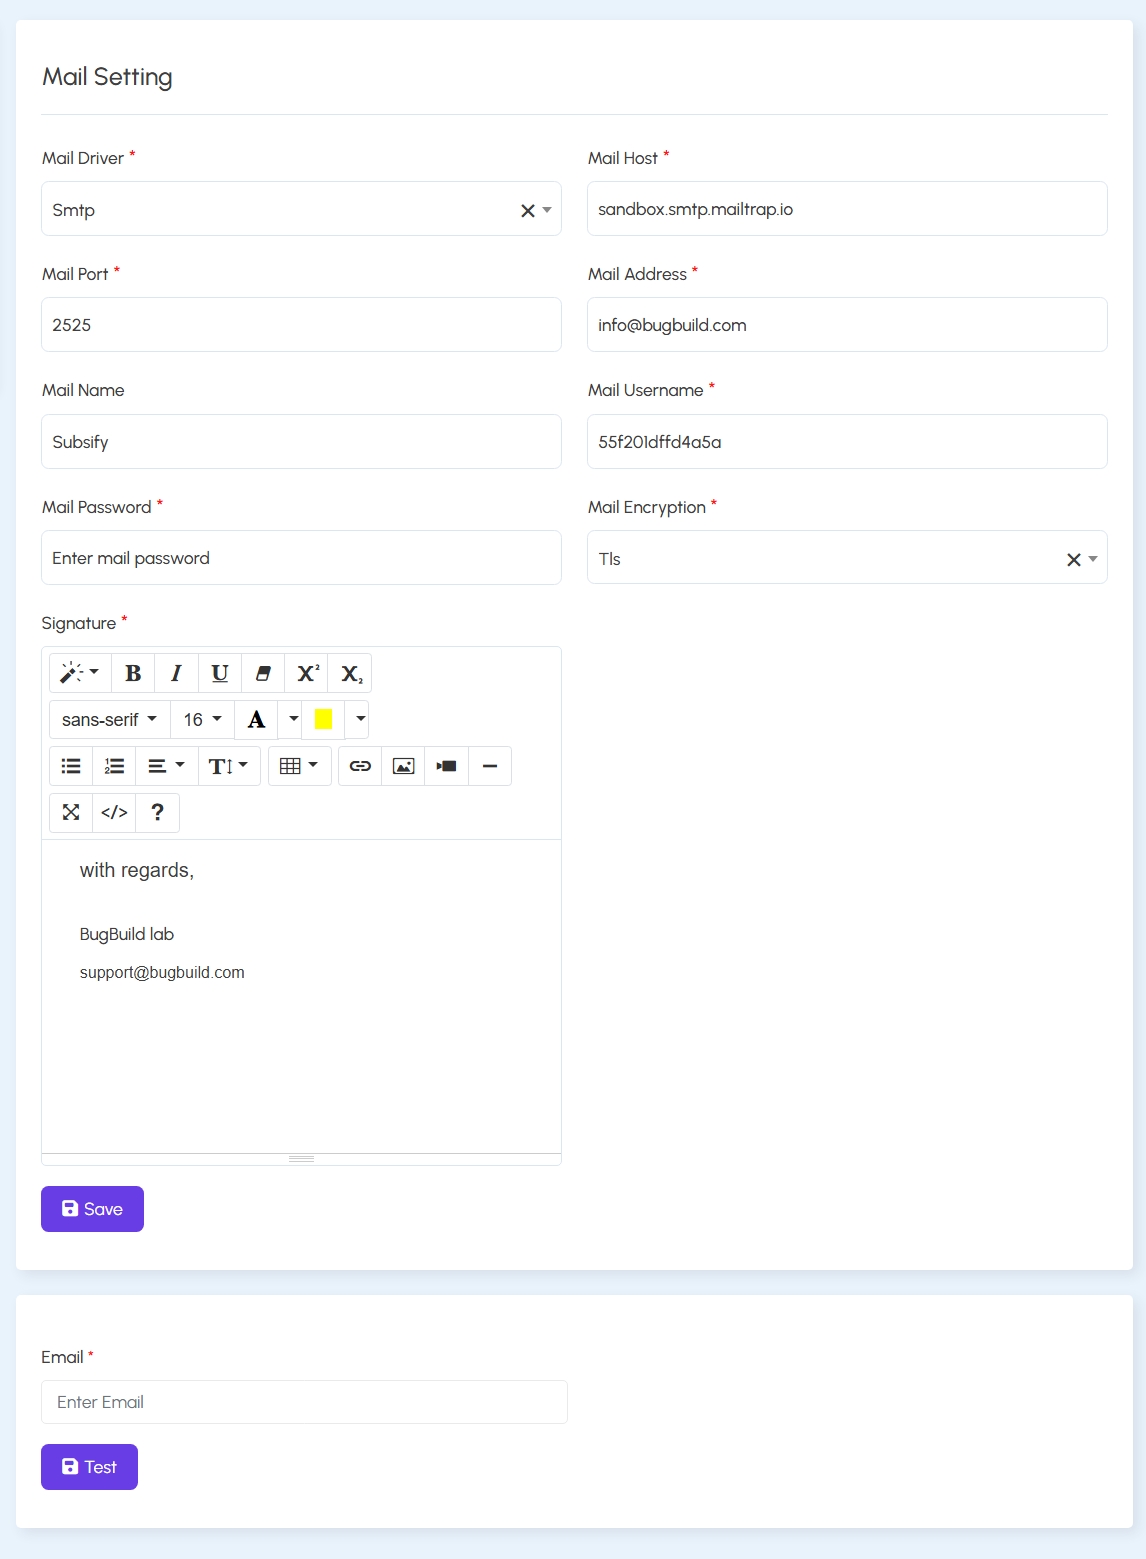Click the signature editor resize handle

click(x=301, y=1159)
